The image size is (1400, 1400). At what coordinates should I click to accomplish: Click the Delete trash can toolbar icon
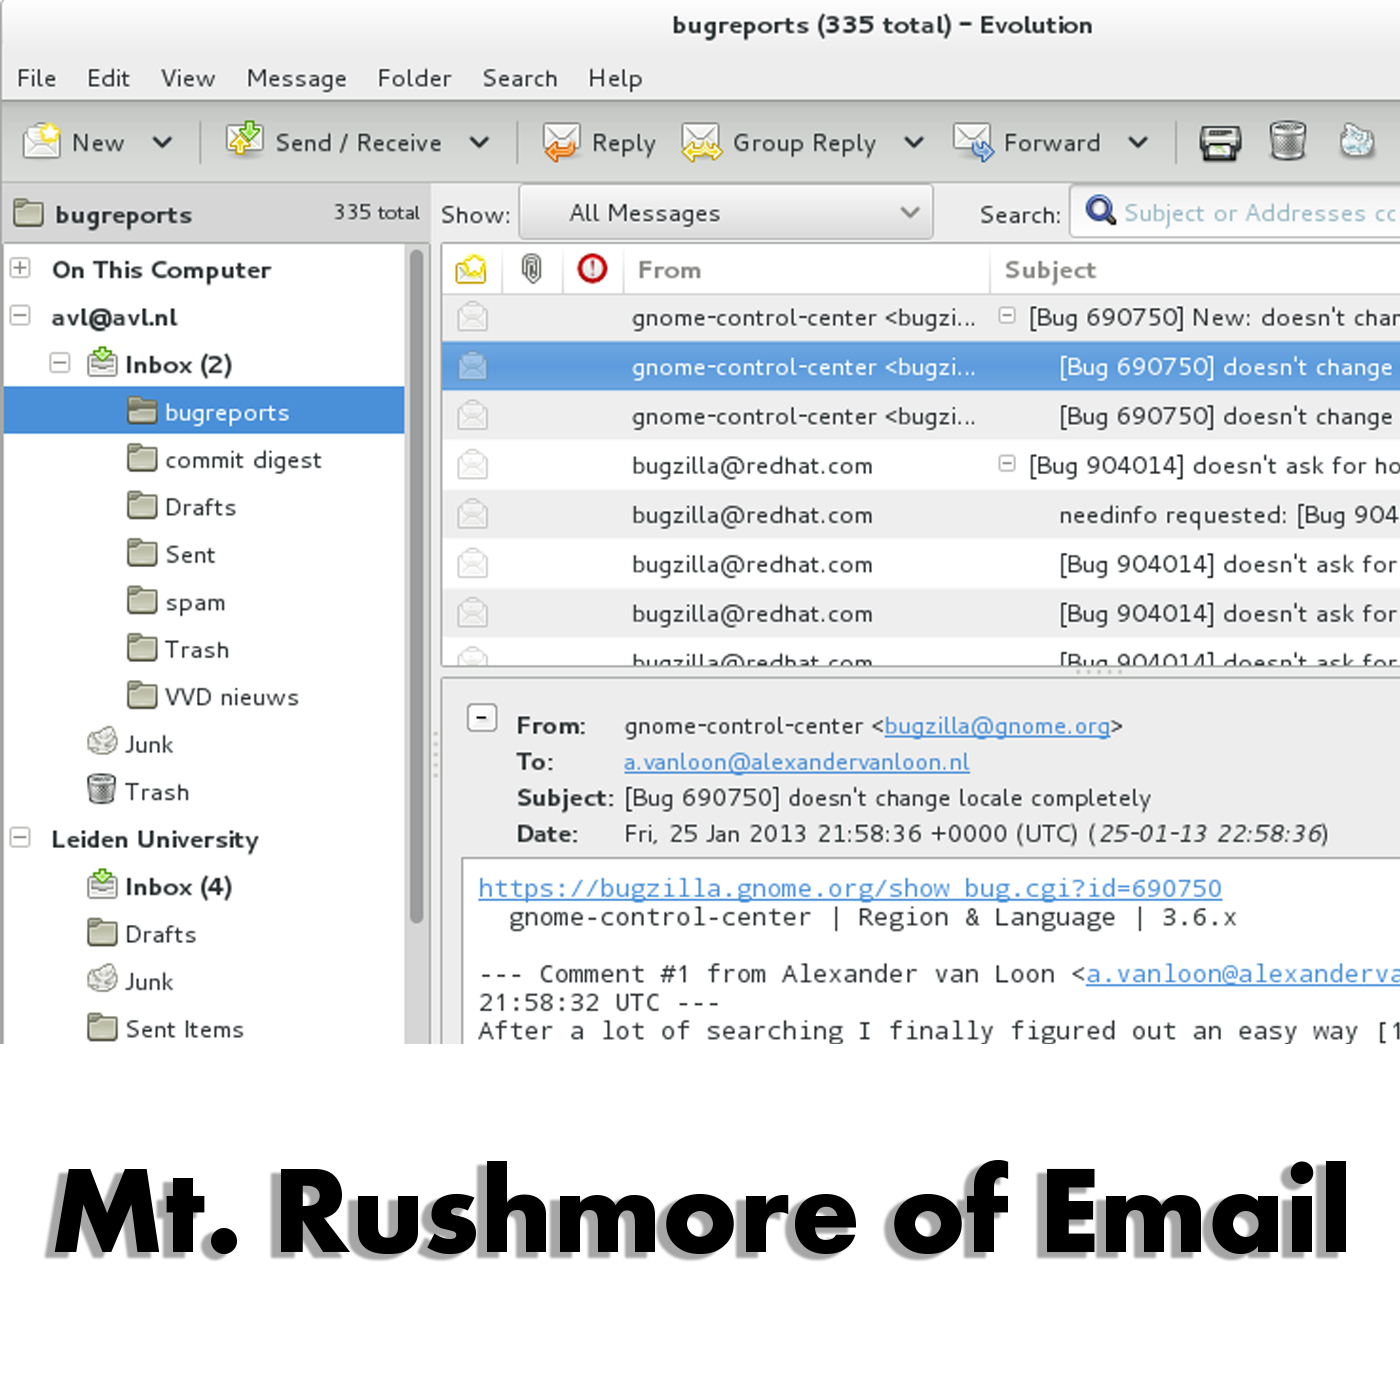click(x=1288, y=141)
